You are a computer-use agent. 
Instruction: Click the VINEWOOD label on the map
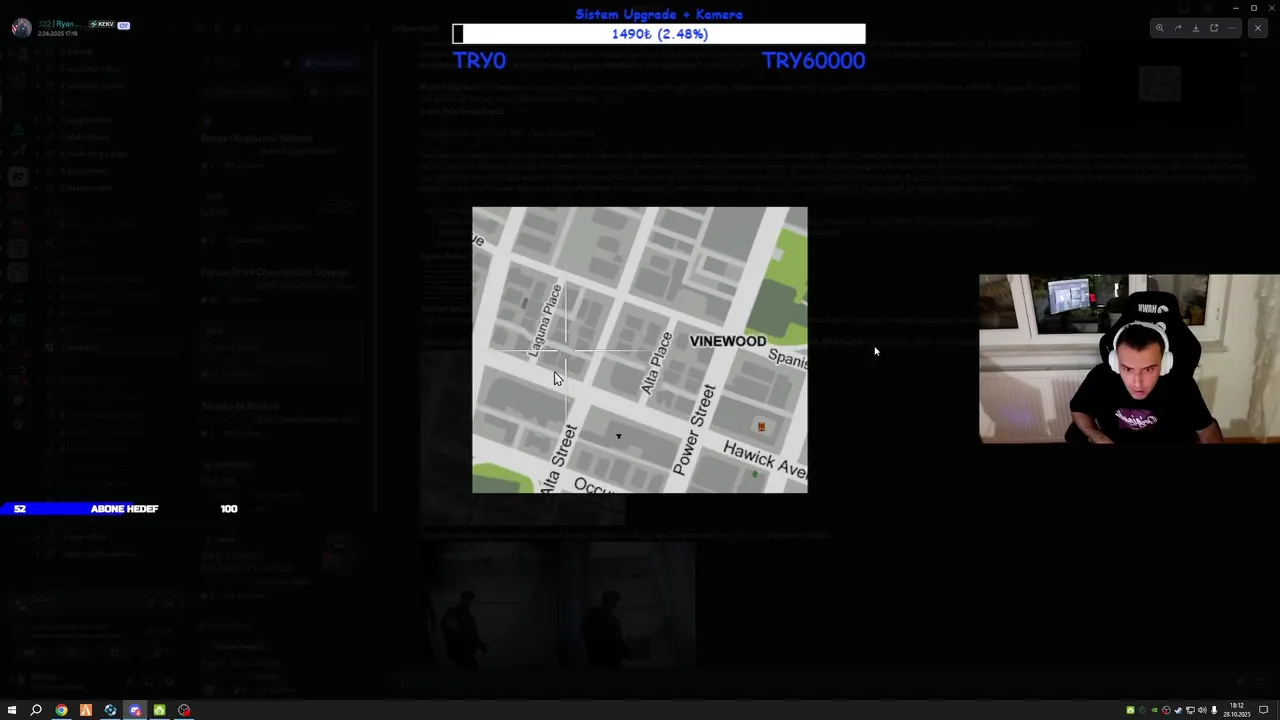tap(728, 341)
